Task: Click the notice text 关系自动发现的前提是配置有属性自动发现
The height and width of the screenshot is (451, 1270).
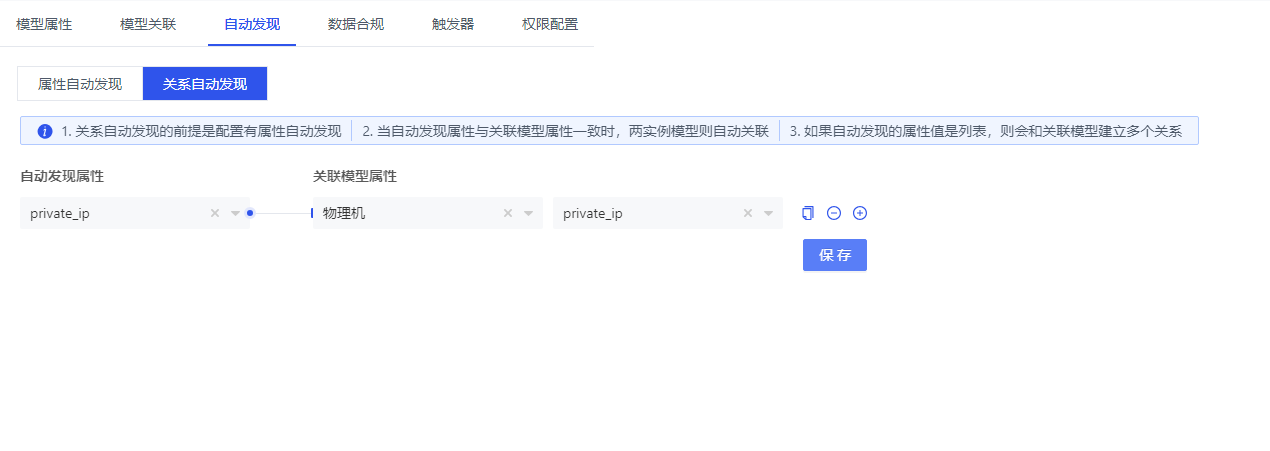Action: 208,131
